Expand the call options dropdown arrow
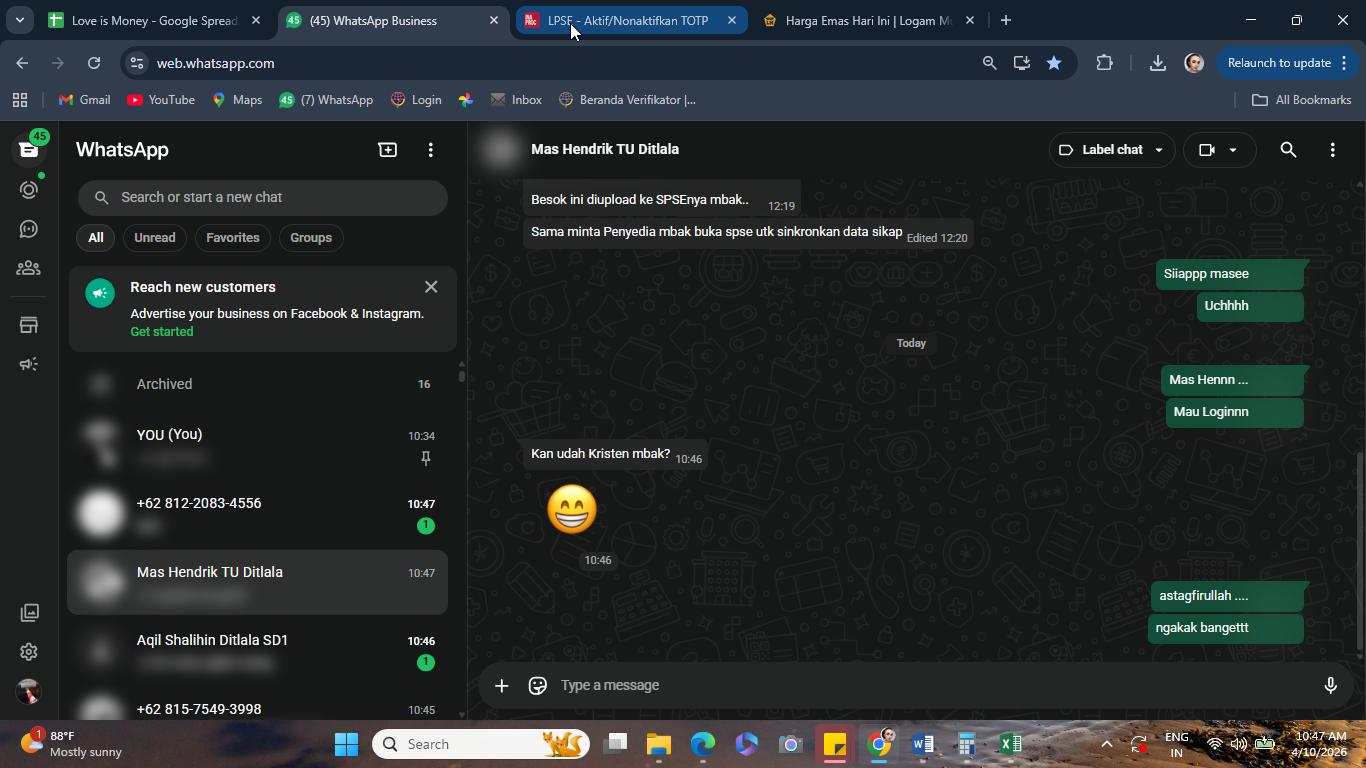Image resolution: width=1366 pixels, height=768 pixels. pos(1233,150)
